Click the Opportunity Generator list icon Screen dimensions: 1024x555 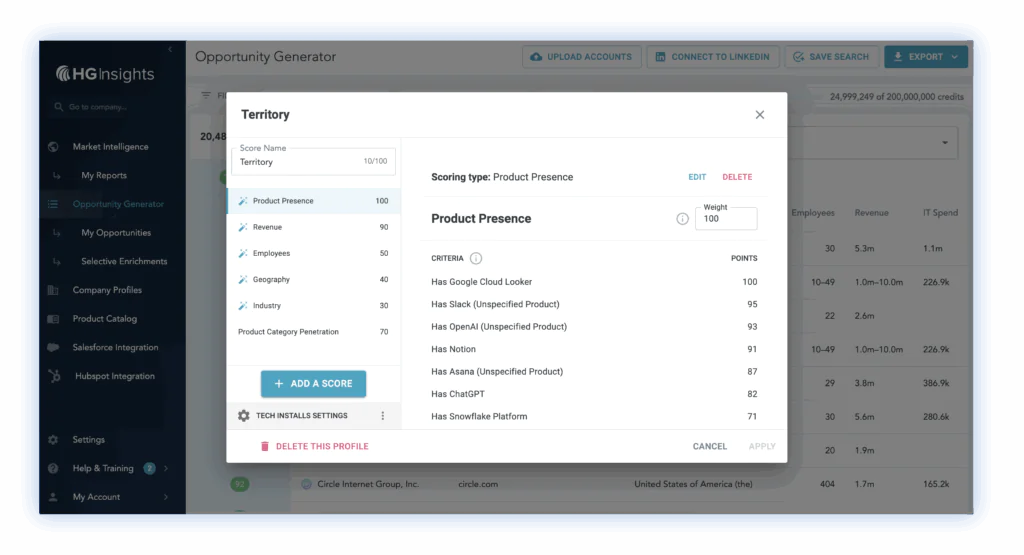coord(54,204)
